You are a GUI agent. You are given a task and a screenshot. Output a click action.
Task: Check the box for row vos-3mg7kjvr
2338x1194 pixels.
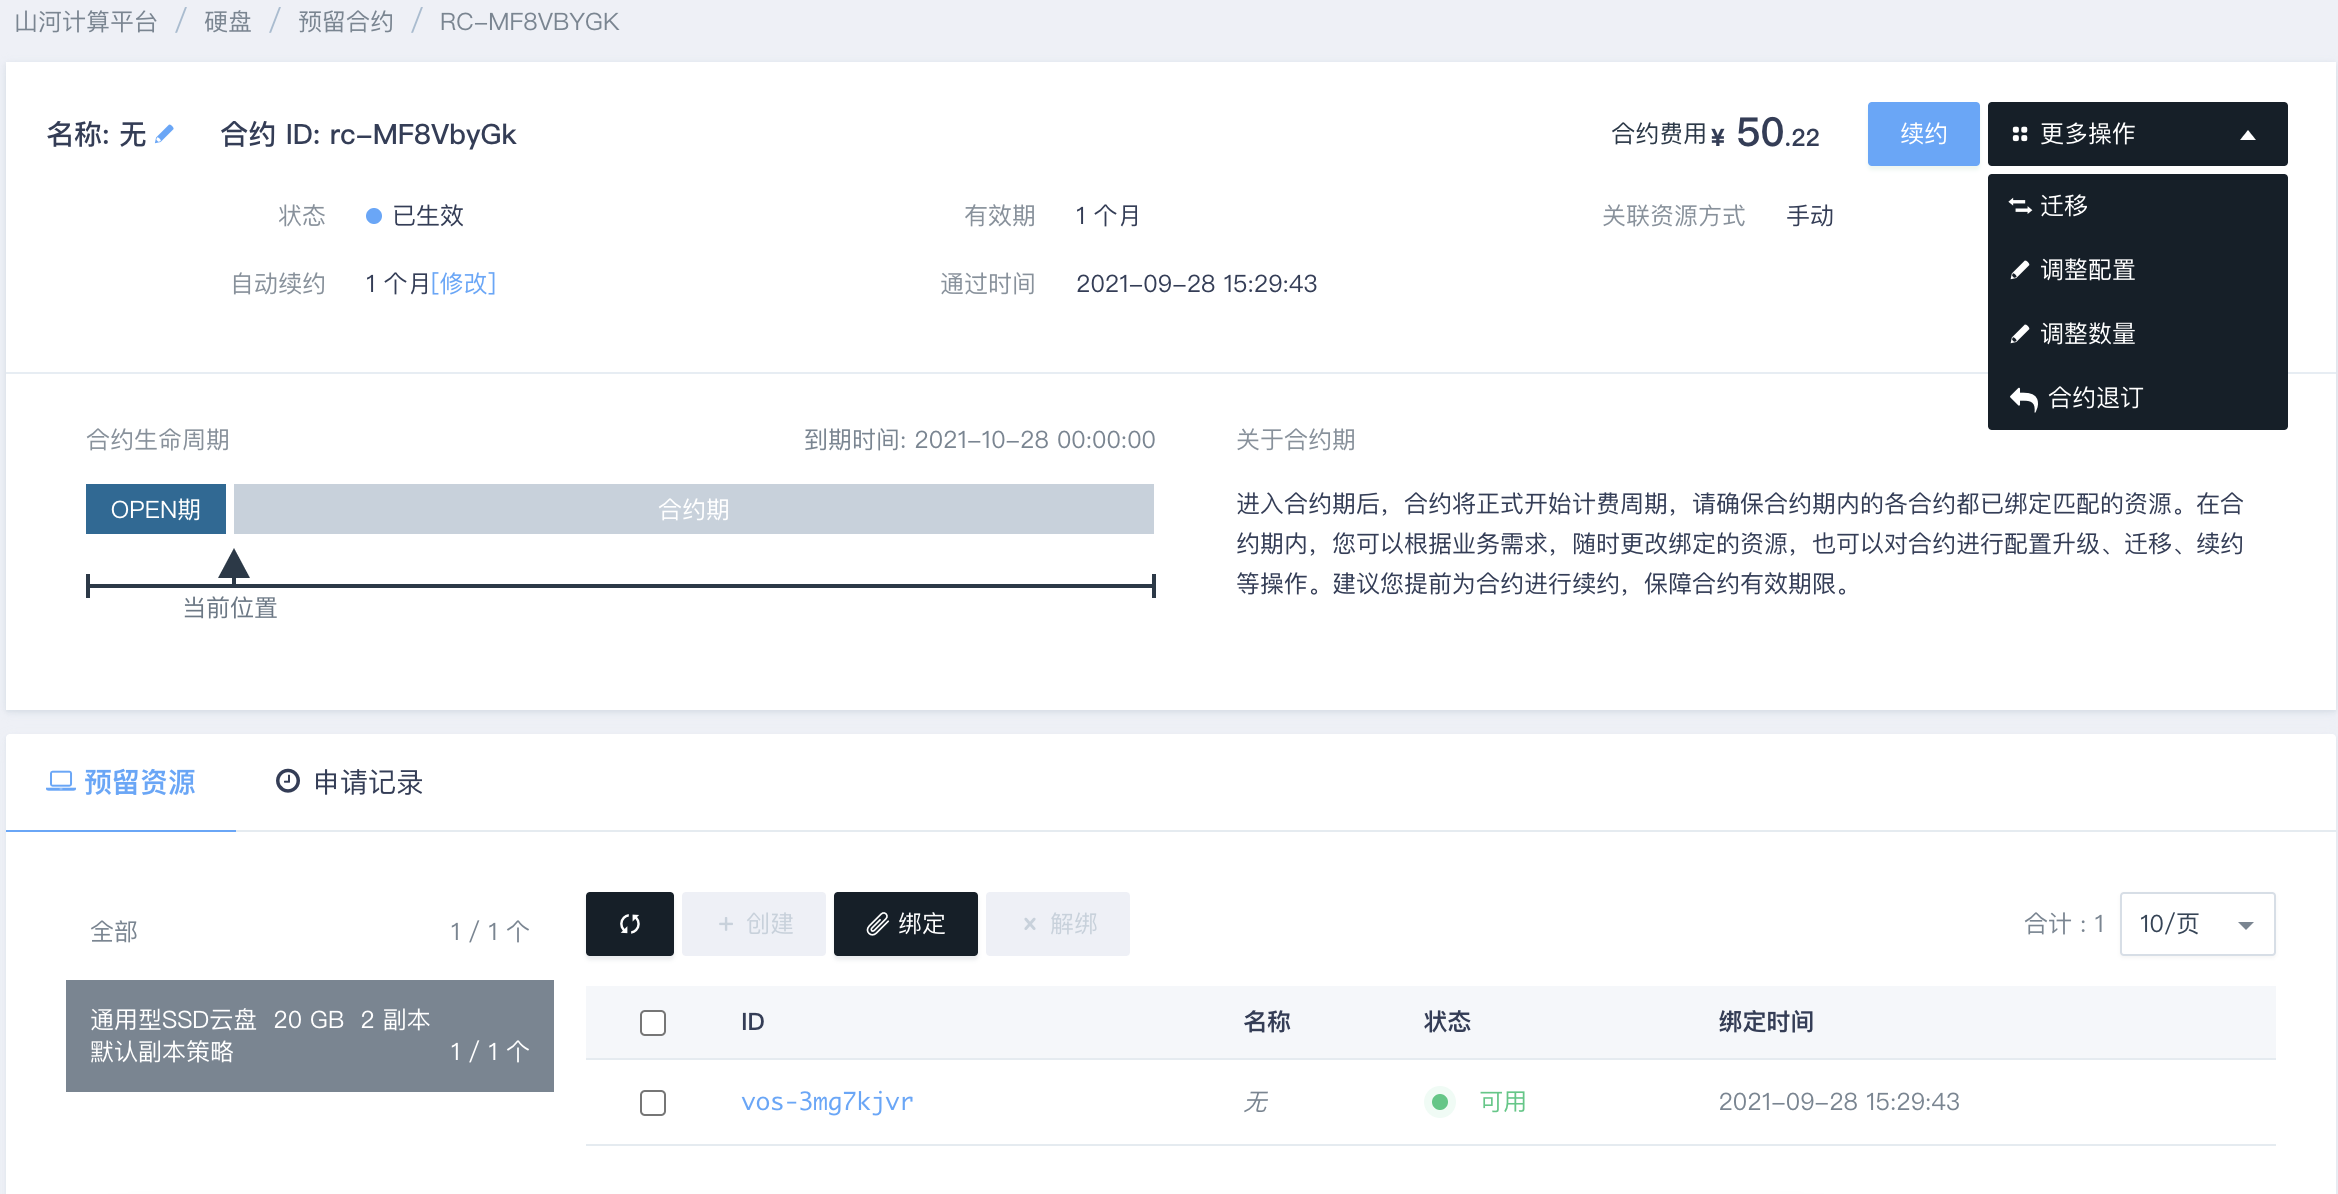[653, 1102]
